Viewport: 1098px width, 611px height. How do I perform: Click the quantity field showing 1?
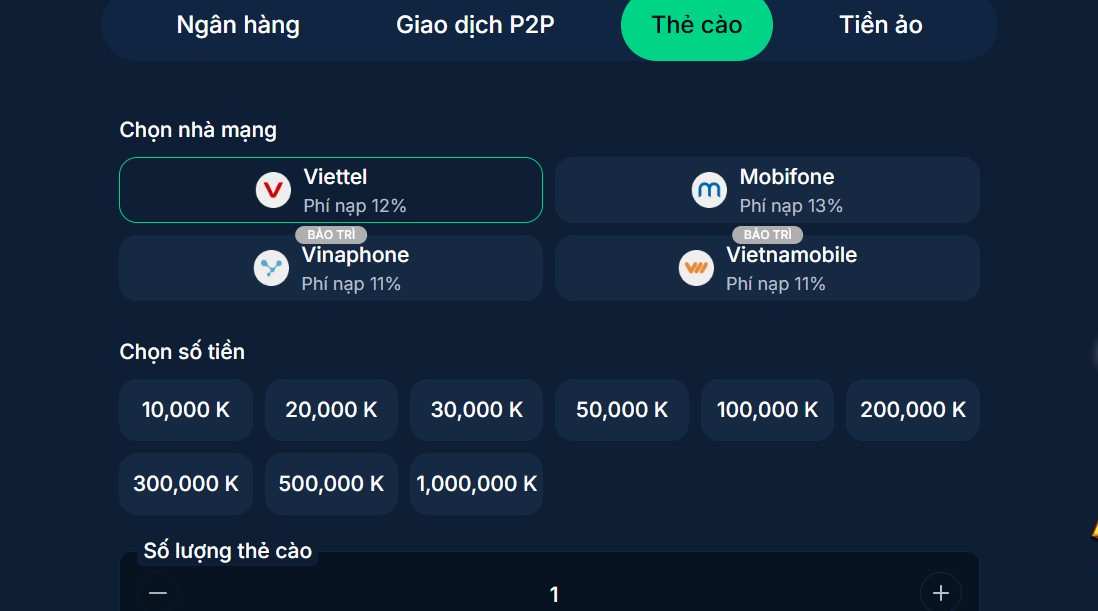554,593
